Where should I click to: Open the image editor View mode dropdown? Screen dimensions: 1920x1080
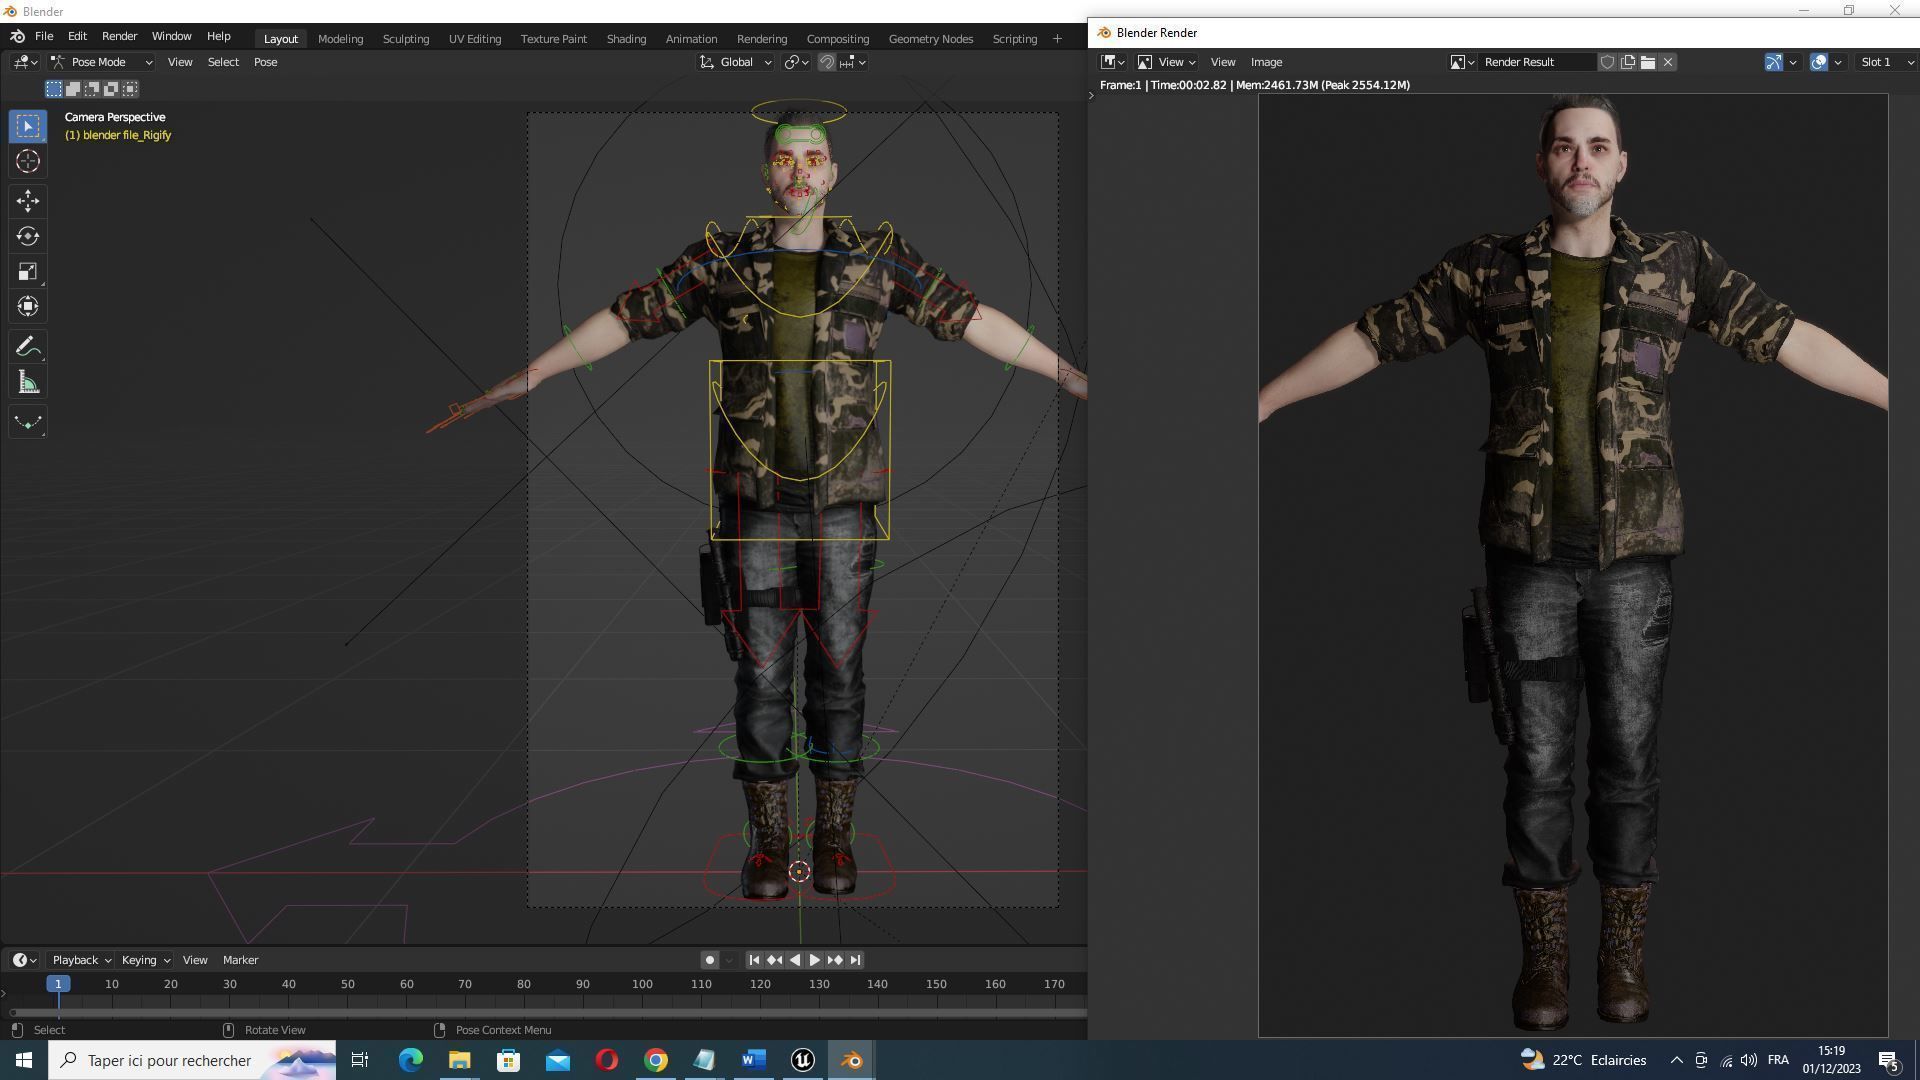(x=1166, y=62)
